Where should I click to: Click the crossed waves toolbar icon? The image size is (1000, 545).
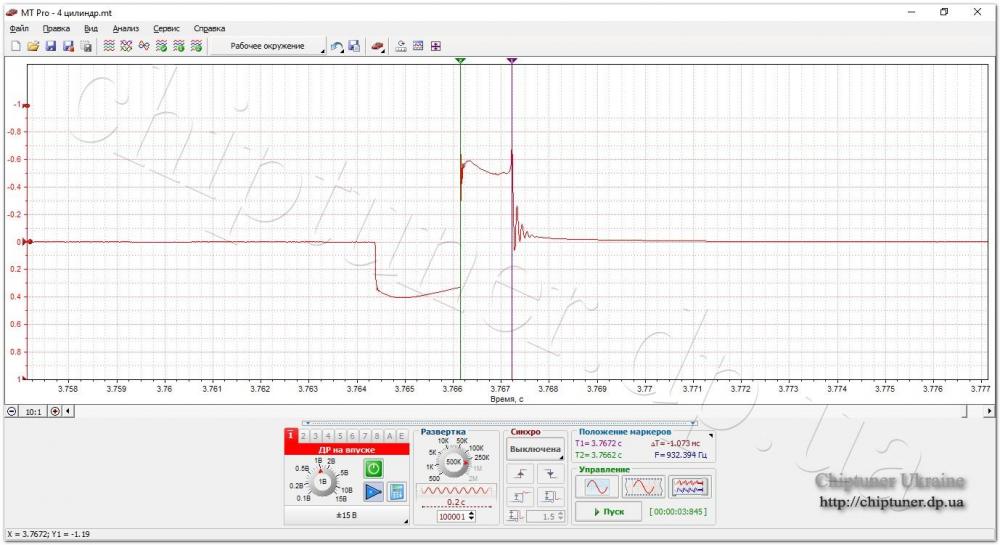point(126,46)
